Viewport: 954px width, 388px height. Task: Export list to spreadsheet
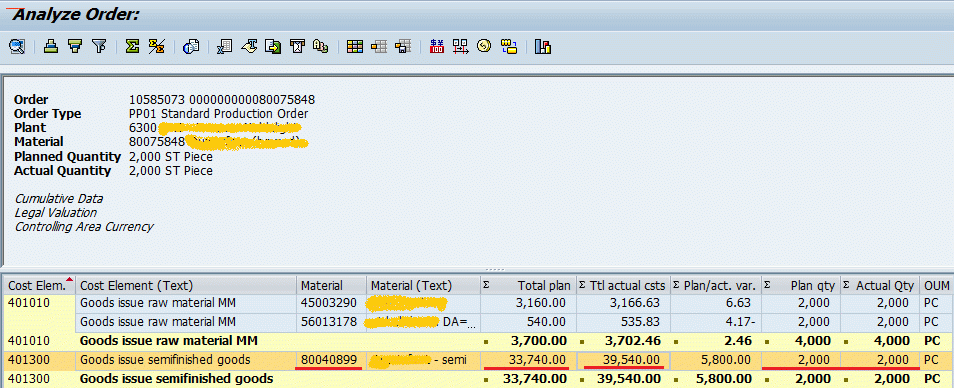coord(225,46)
